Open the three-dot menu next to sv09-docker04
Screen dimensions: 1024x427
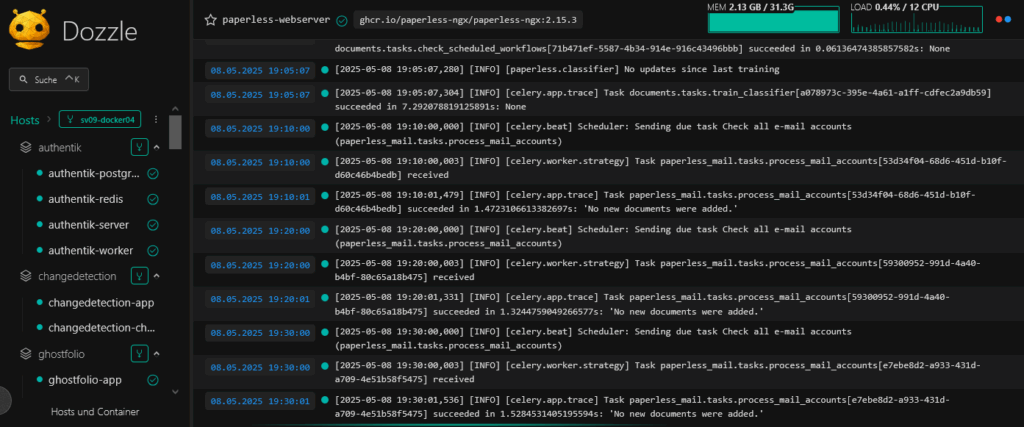156,120
